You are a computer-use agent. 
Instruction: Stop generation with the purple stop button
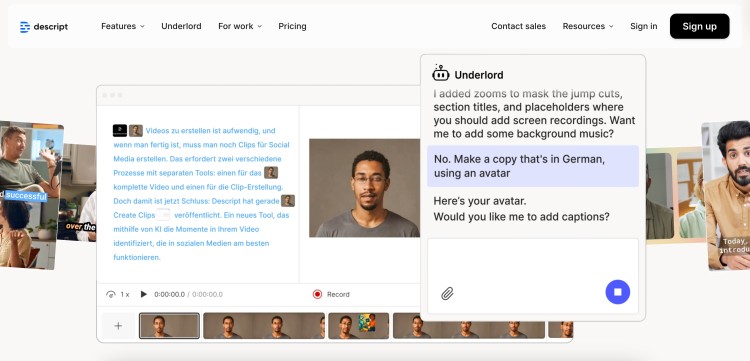click(x=618, y=292)
